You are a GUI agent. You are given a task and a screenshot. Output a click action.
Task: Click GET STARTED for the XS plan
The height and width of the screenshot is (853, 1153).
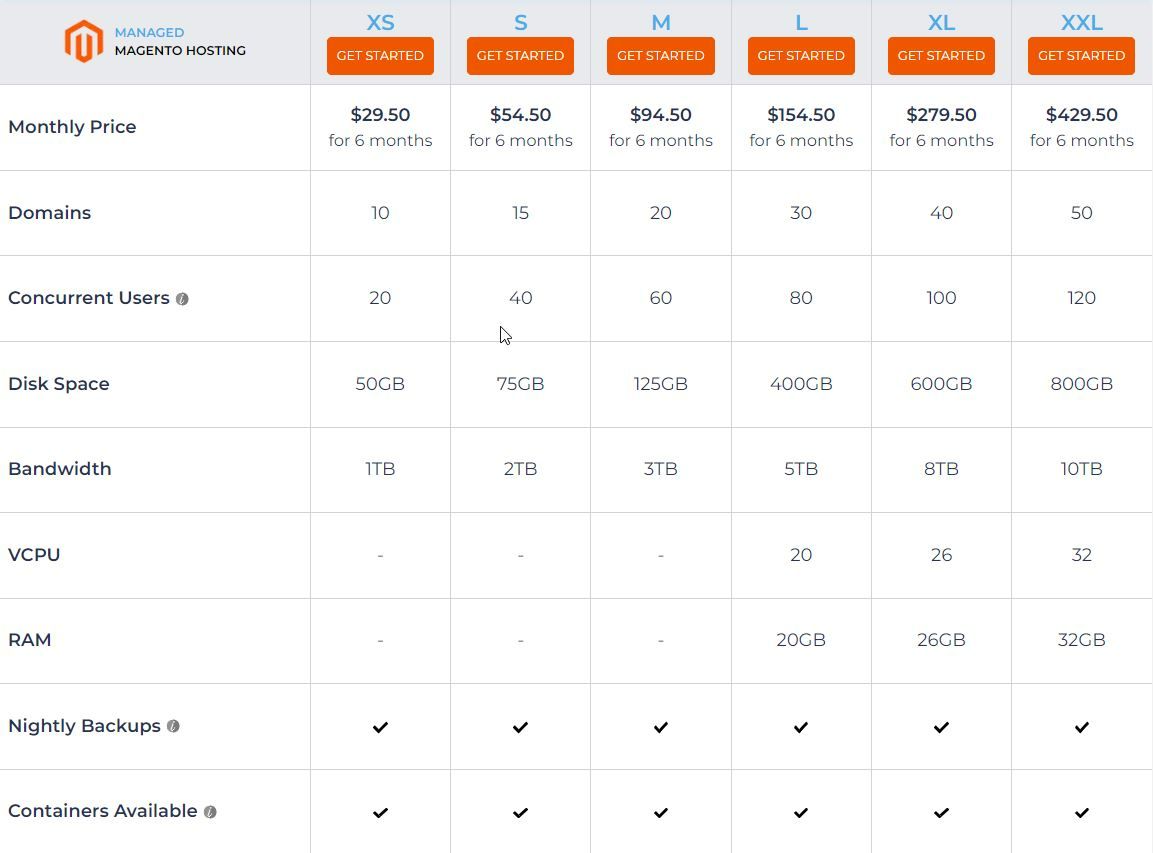(x=380, y=56)
